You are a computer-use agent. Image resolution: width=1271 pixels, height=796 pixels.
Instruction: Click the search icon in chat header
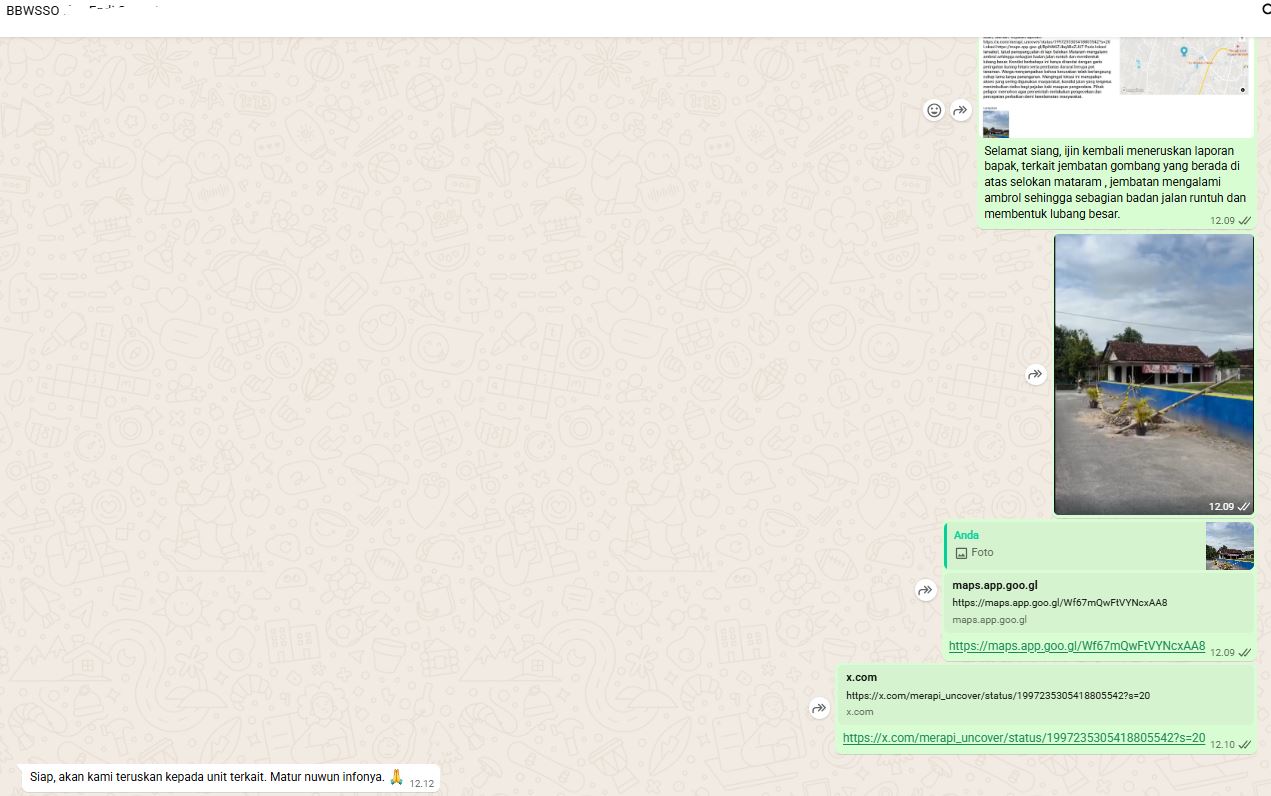tap(1264, 10)
